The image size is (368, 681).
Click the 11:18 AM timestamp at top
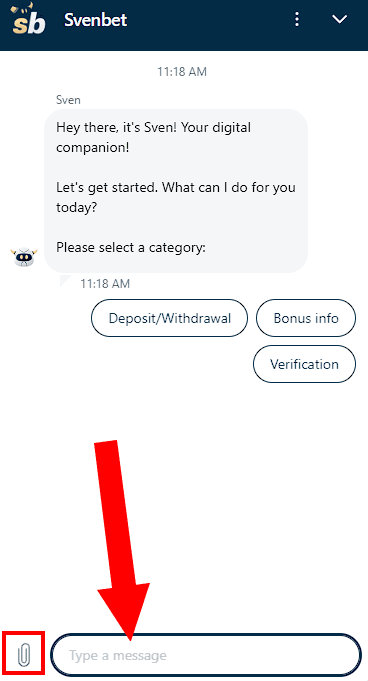click(182, 72)
